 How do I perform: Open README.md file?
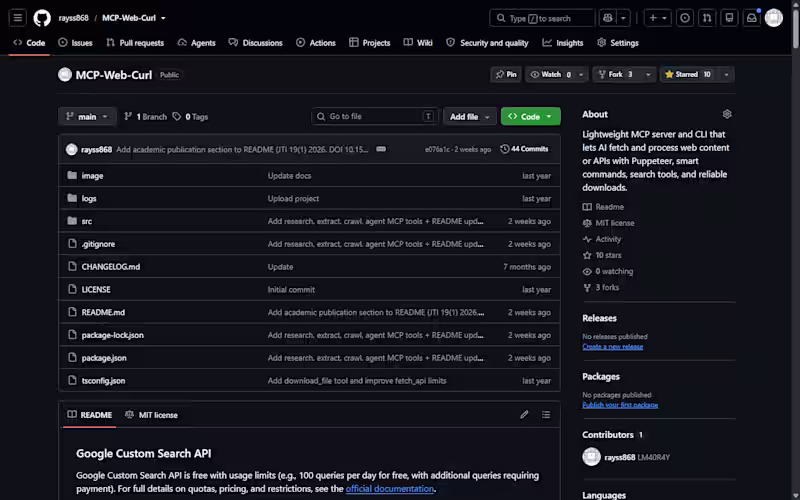pyautogui.click(x=103, y=312)
